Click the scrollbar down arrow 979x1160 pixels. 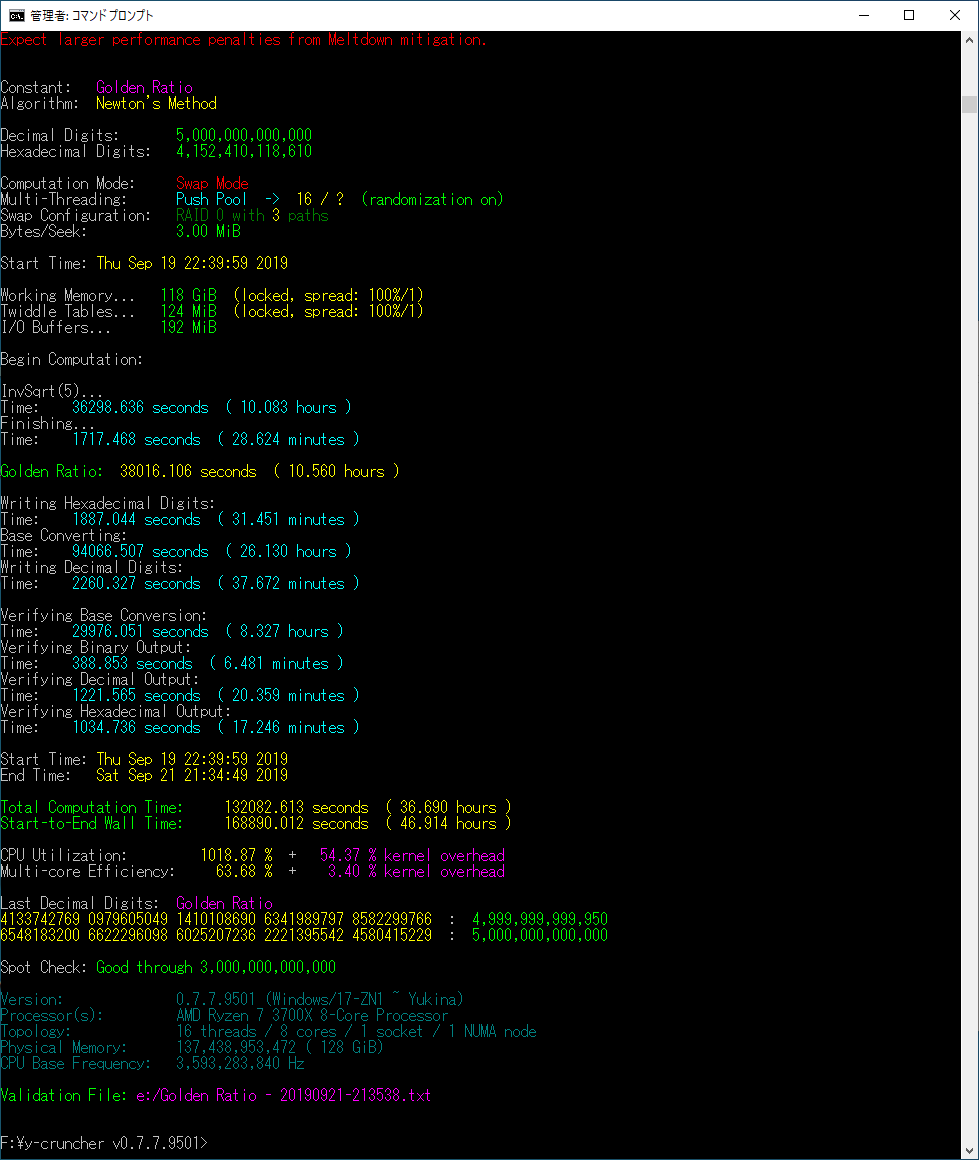969,1150
